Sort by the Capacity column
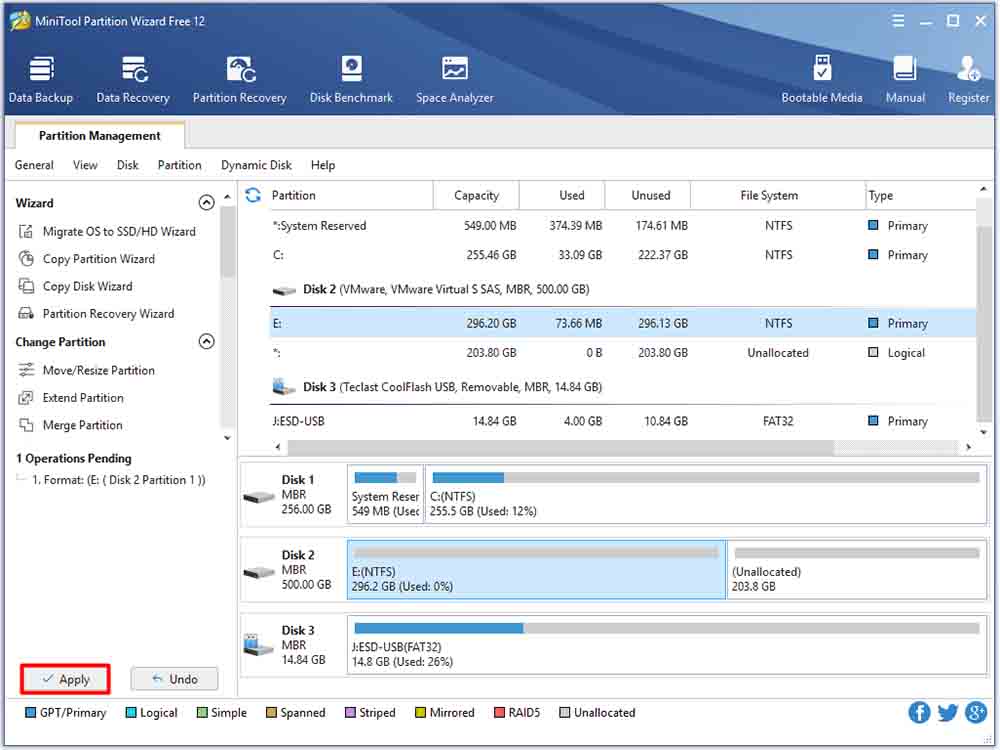The width and height of the screenshot is (1000, 750). click(x=476, y=195)
